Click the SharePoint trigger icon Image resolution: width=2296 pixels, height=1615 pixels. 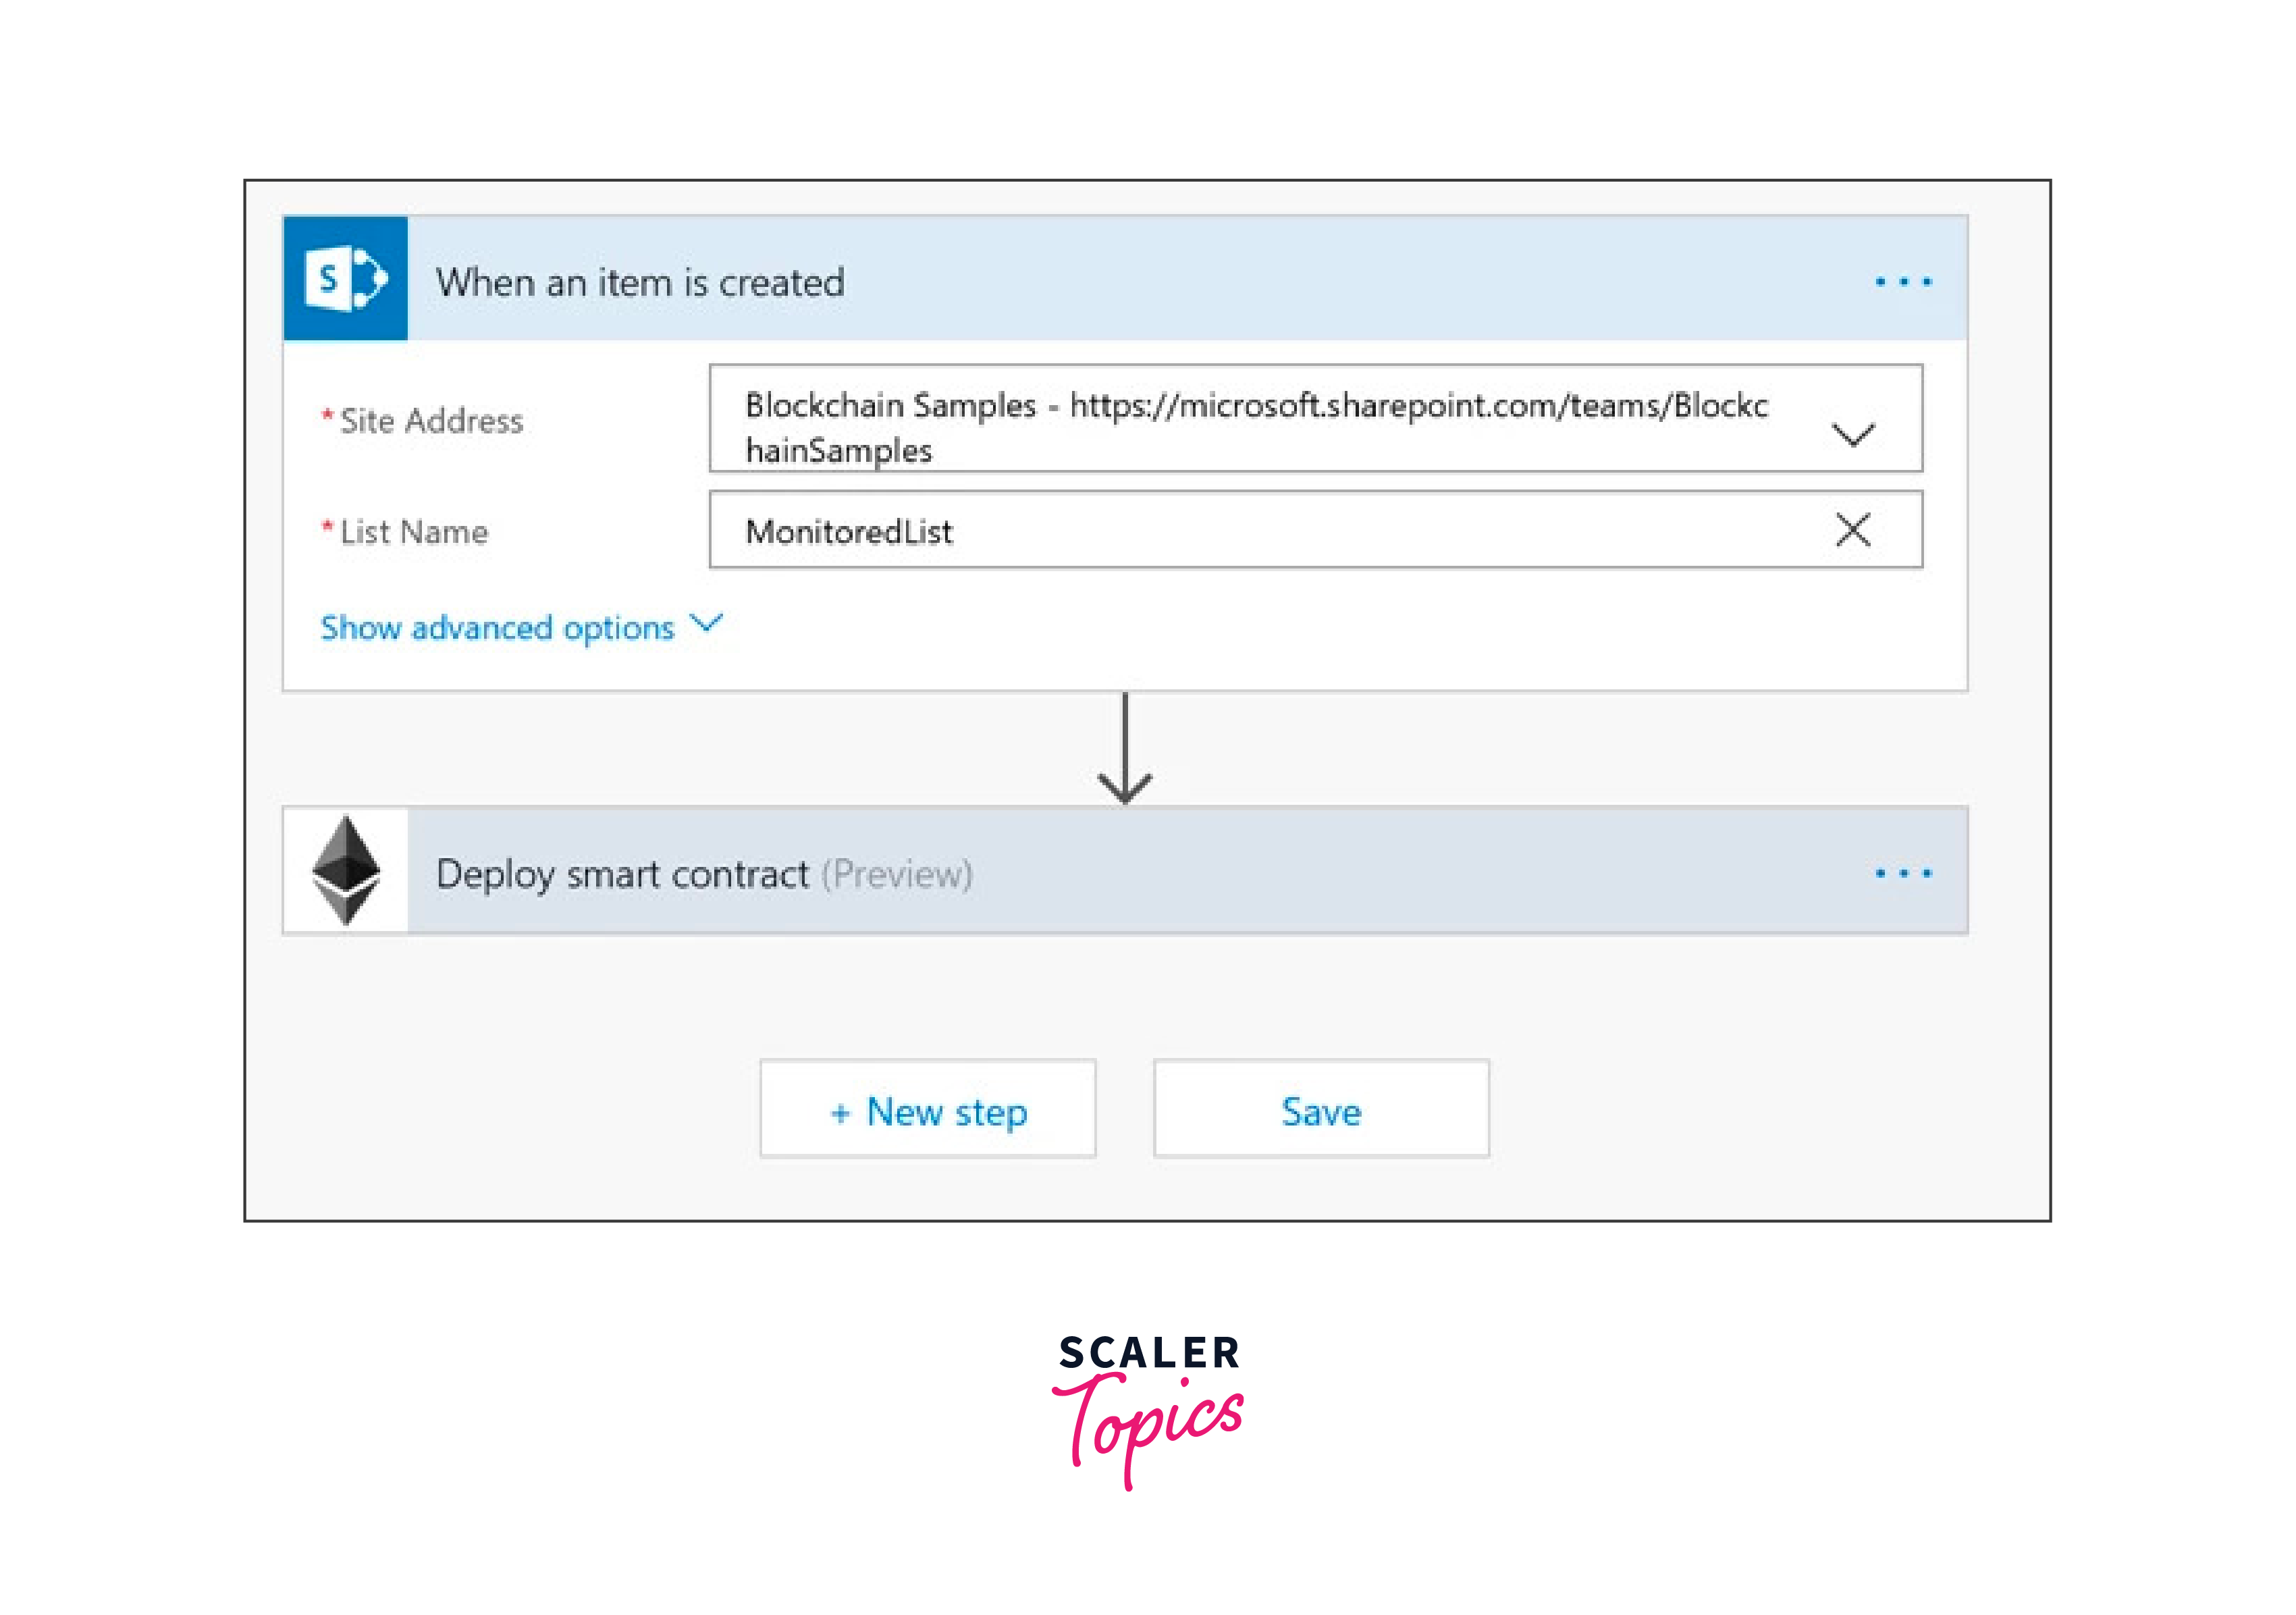346,279
